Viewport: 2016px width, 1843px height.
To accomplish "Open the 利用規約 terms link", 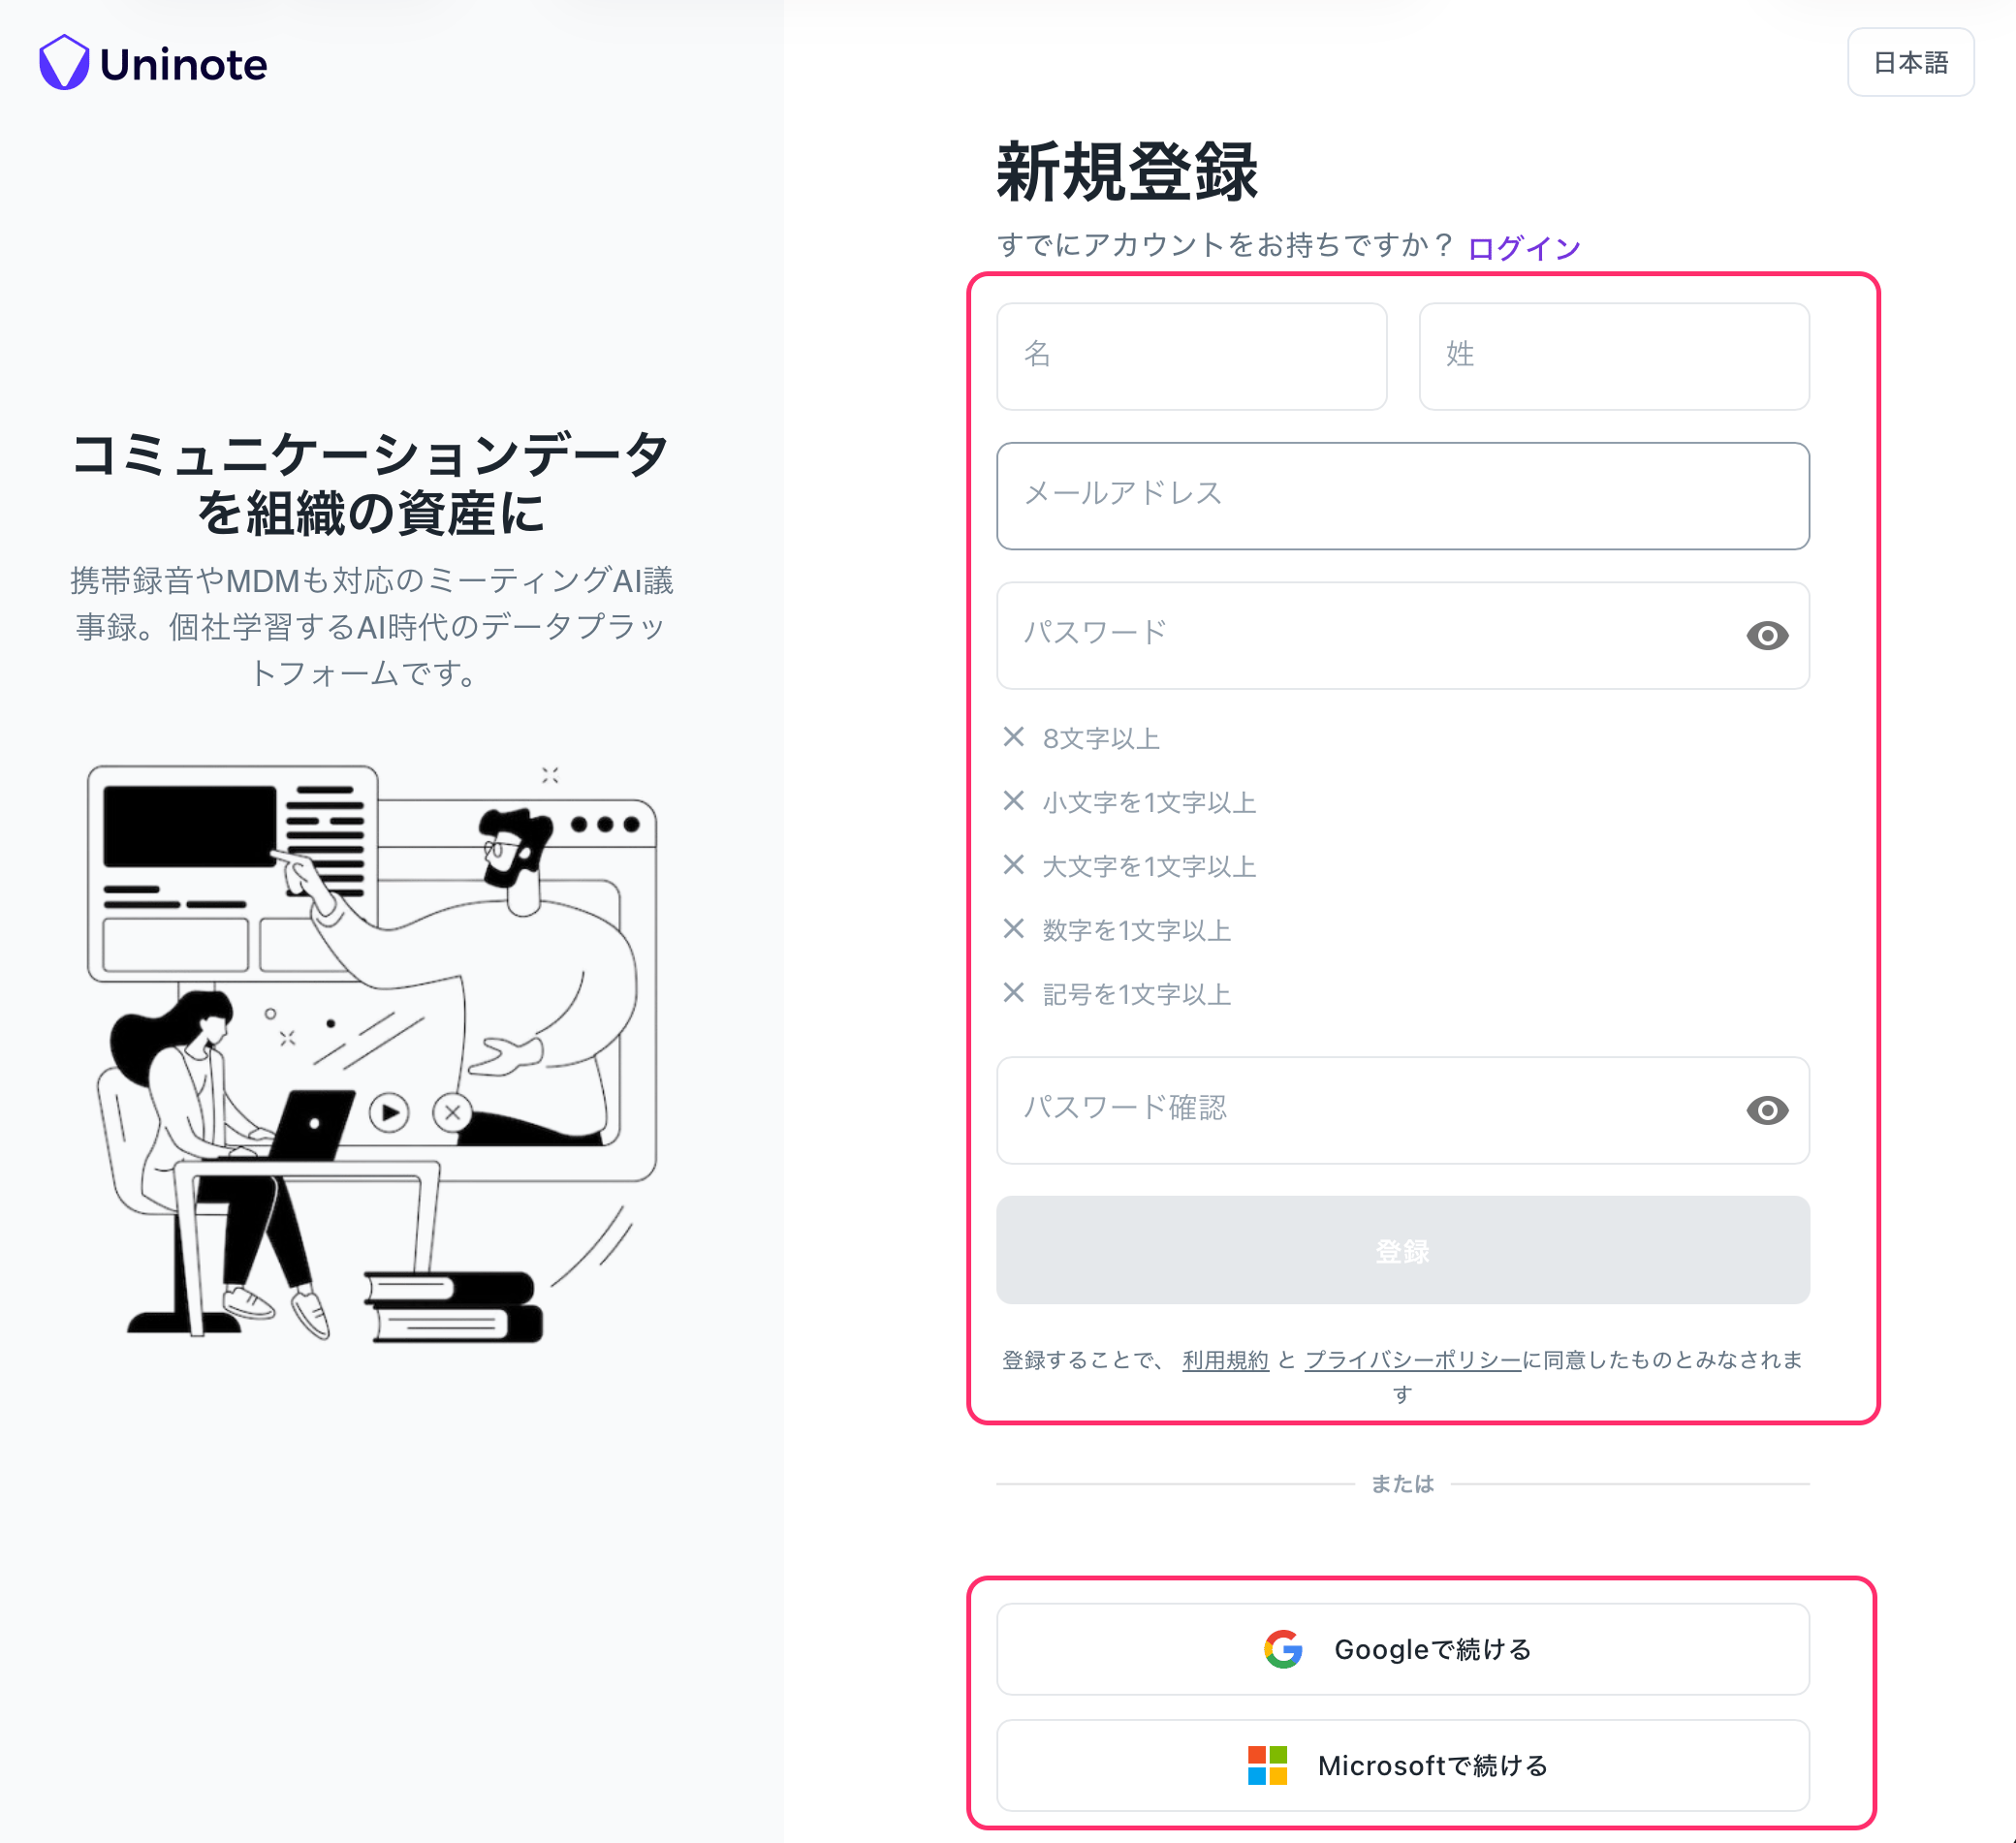I will pyautogui.click(x=1225, y=1360).
